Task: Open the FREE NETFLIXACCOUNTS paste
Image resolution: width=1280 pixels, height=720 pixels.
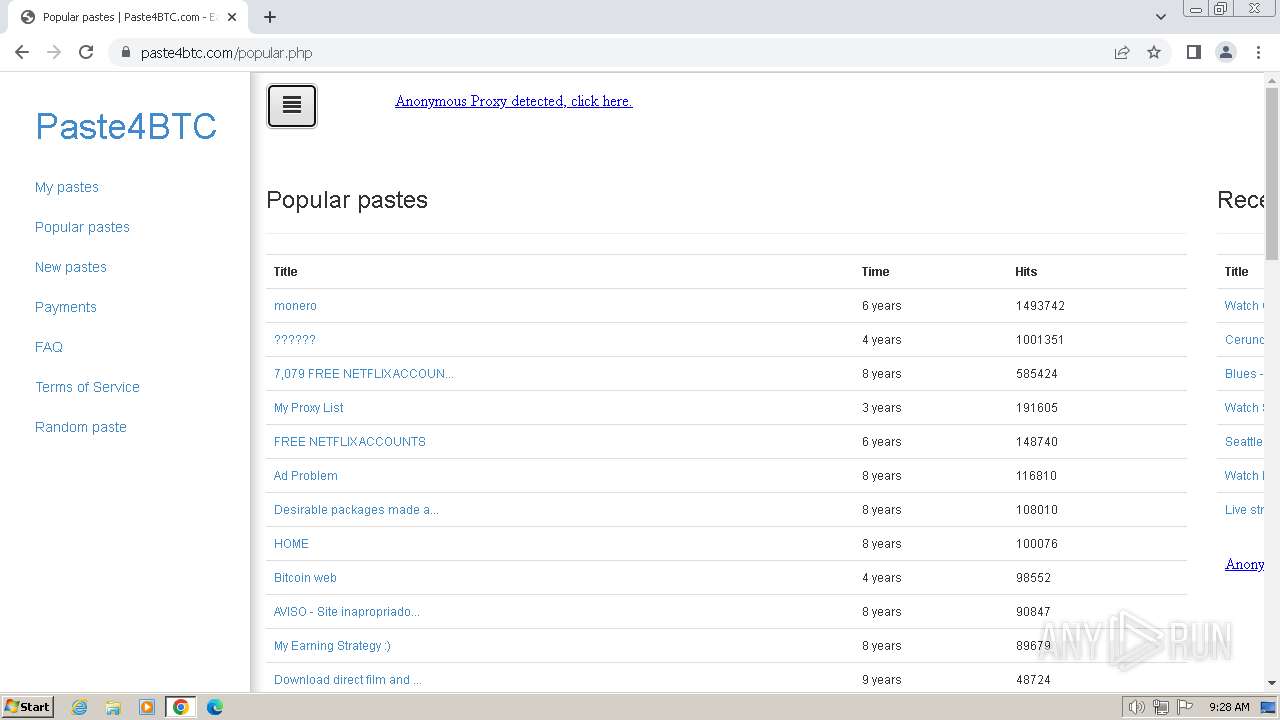Action: 350,442
